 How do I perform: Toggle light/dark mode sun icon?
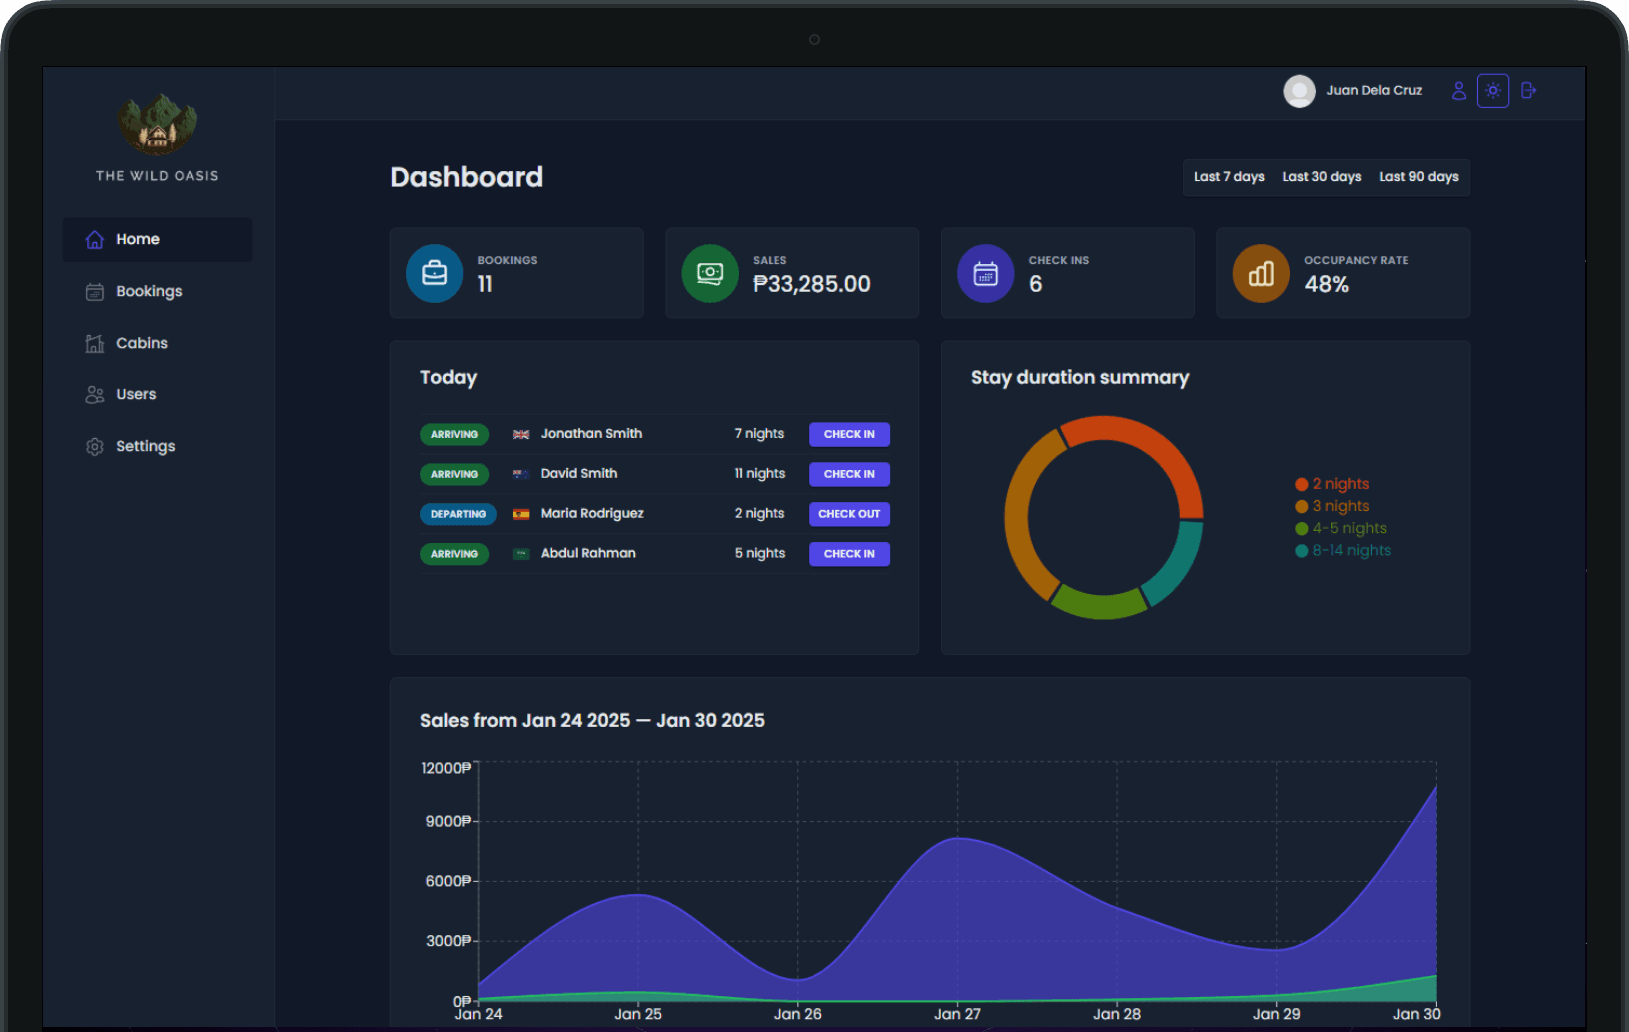tap(1492, 91)
